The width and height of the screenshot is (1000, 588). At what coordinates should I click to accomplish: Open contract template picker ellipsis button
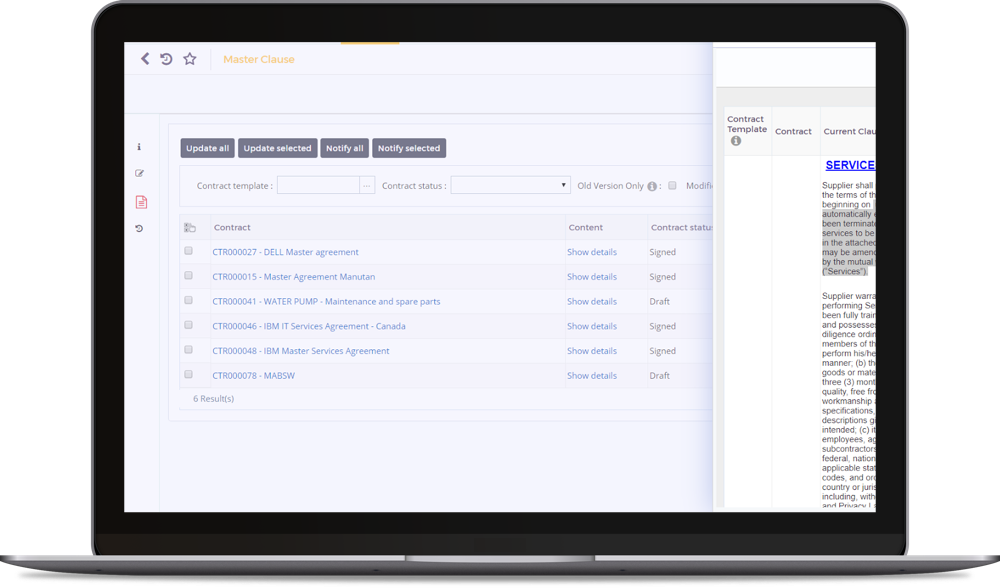tap(367, 186)
